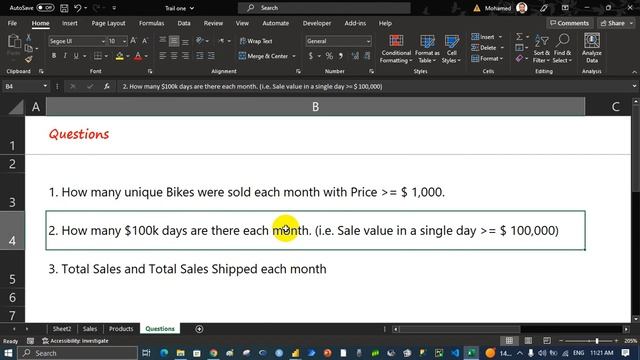Image resolution: width=640 pixels, height=360 pixels.
Task: Select column B header
Action: click(x=315, y=107)
